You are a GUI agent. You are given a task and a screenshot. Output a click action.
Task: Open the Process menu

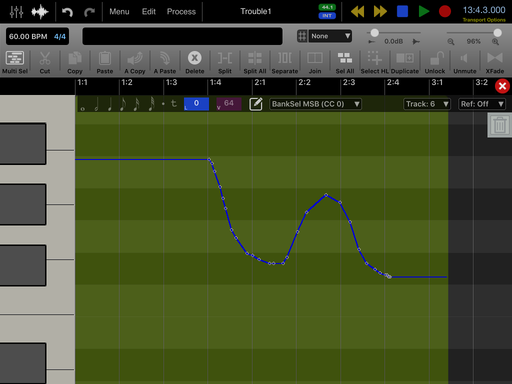click(181, 12)
